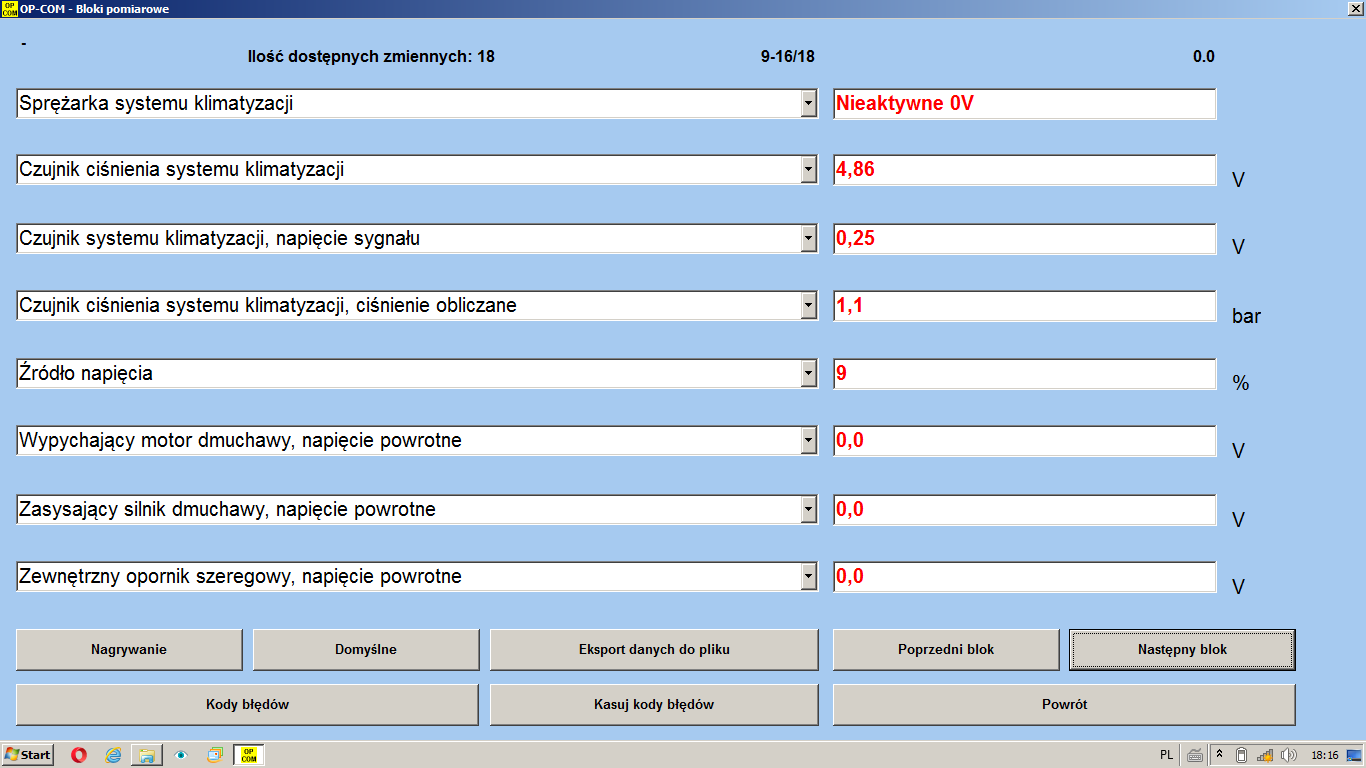This screenshot has width=1366, height=768.
Task: Click the Nagrywanie button
Action: pos(129,649)
